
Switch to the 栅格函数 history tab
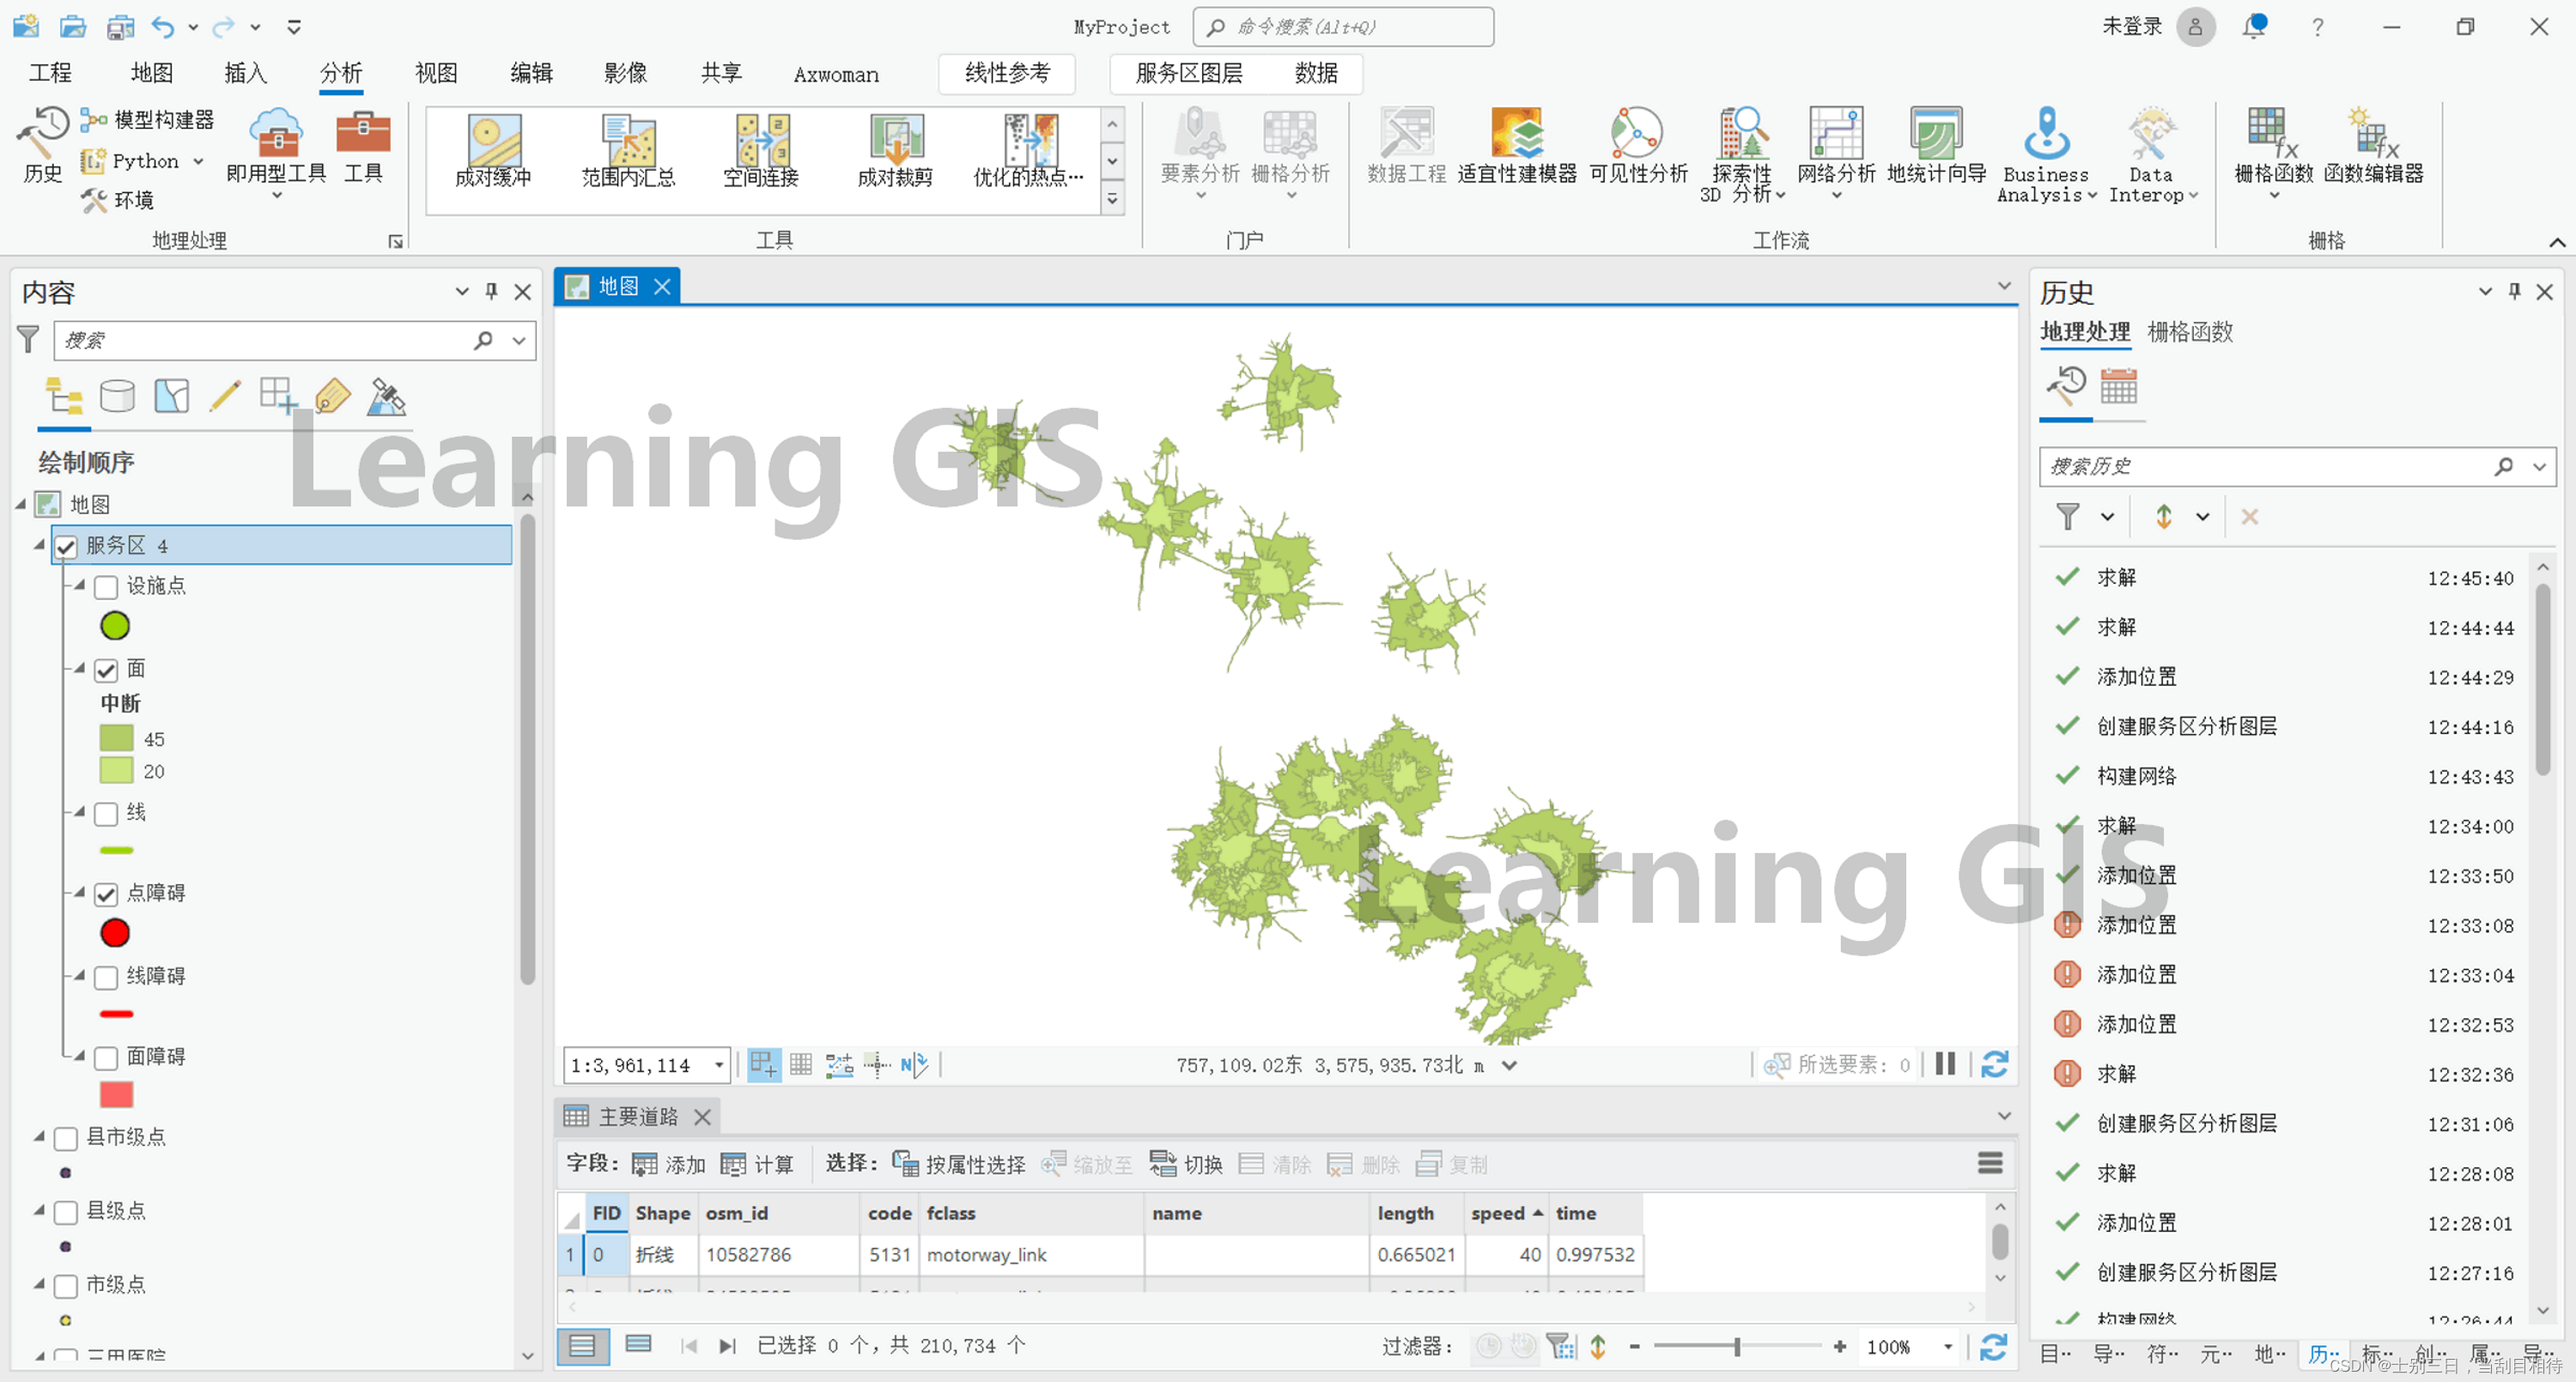tap(2190, 332)
